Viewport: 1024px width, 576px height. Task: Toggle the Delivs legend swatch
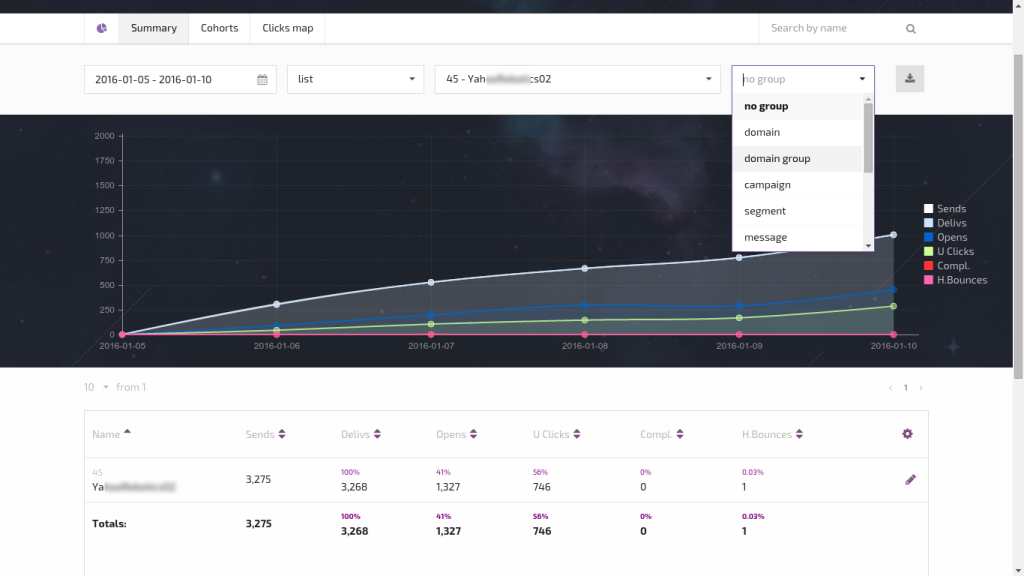click(928, 223)
